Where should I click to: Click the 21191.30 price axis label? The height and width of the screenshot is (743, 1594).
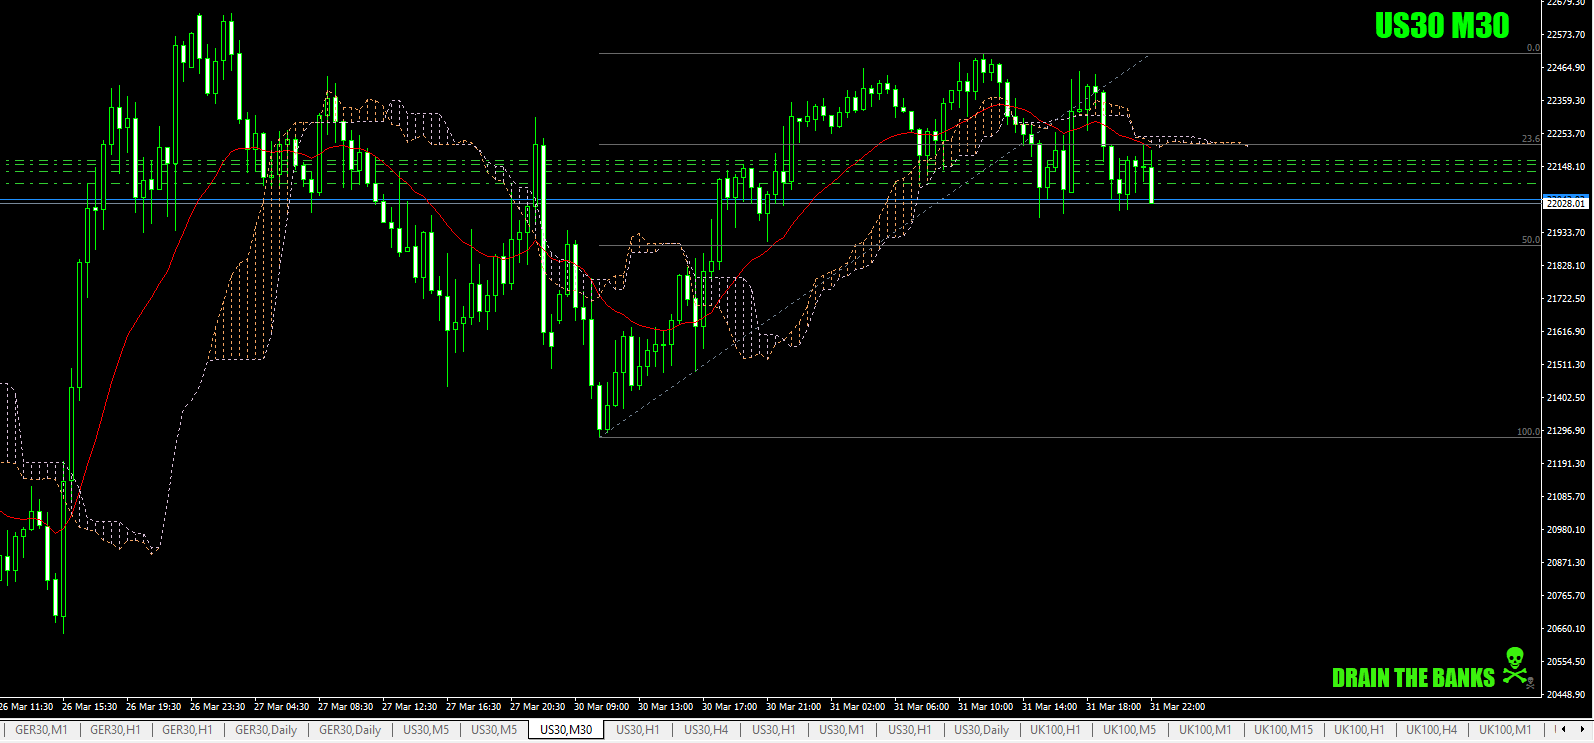(1566, 464)
